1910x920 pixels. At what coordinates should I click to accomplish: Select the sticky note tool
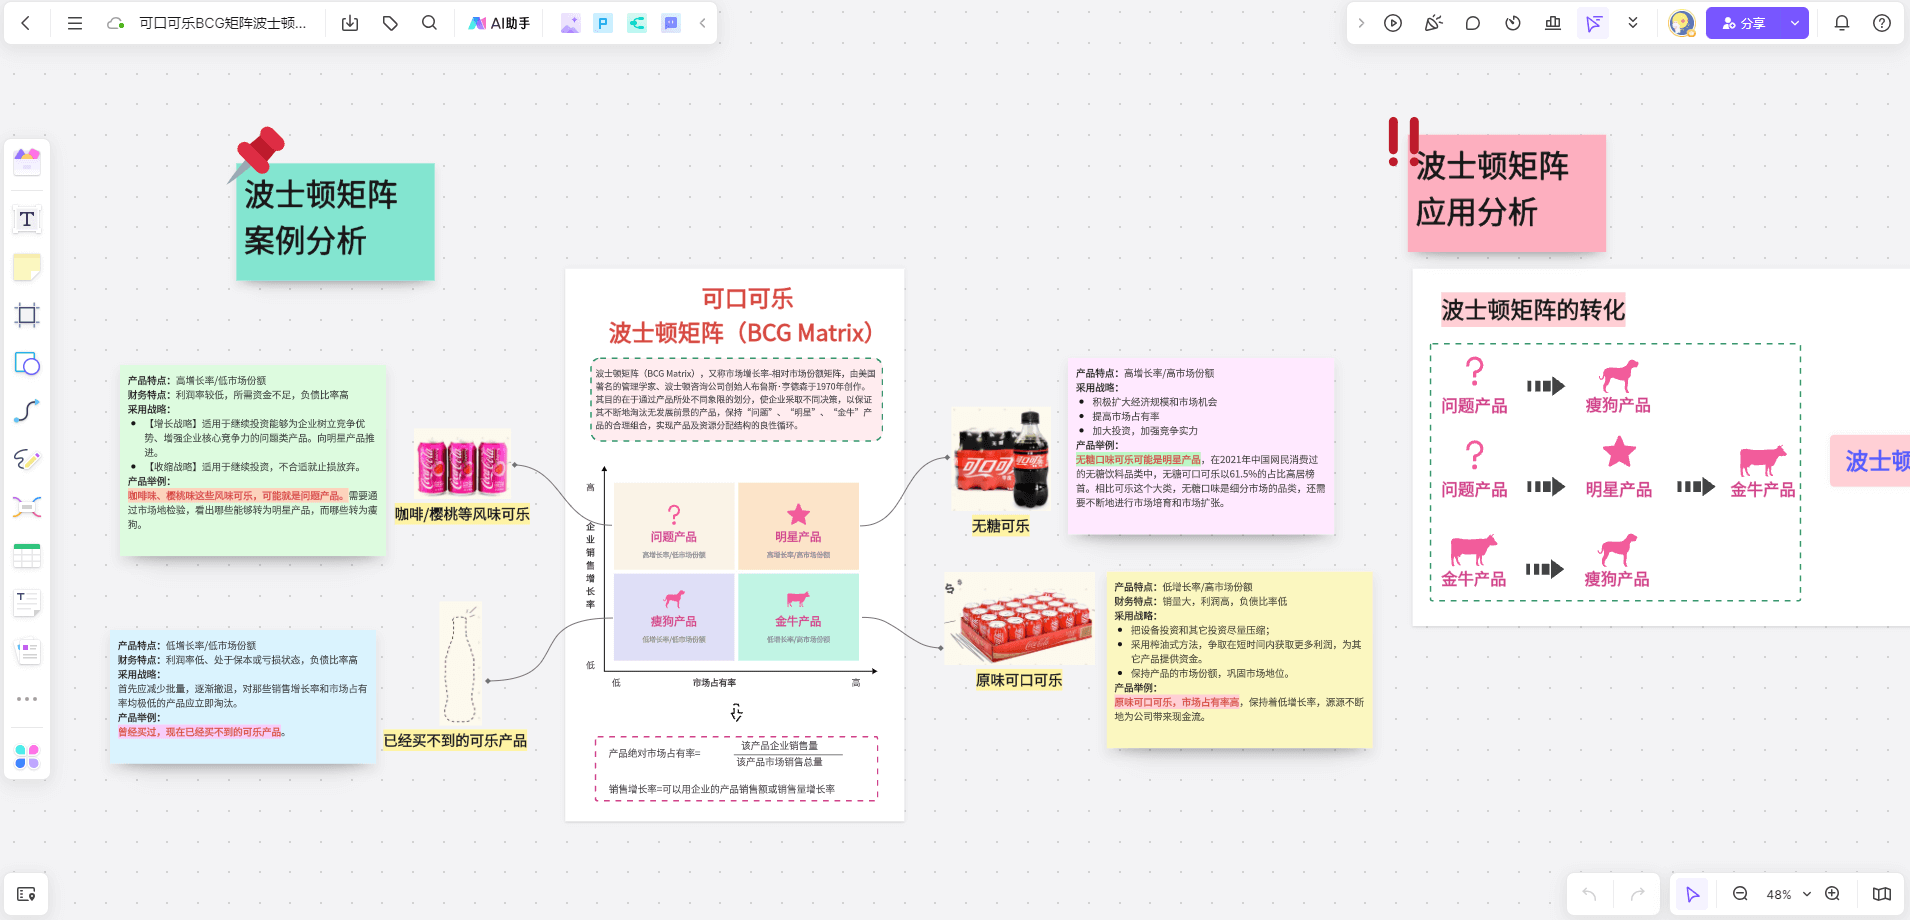(27, 267)
